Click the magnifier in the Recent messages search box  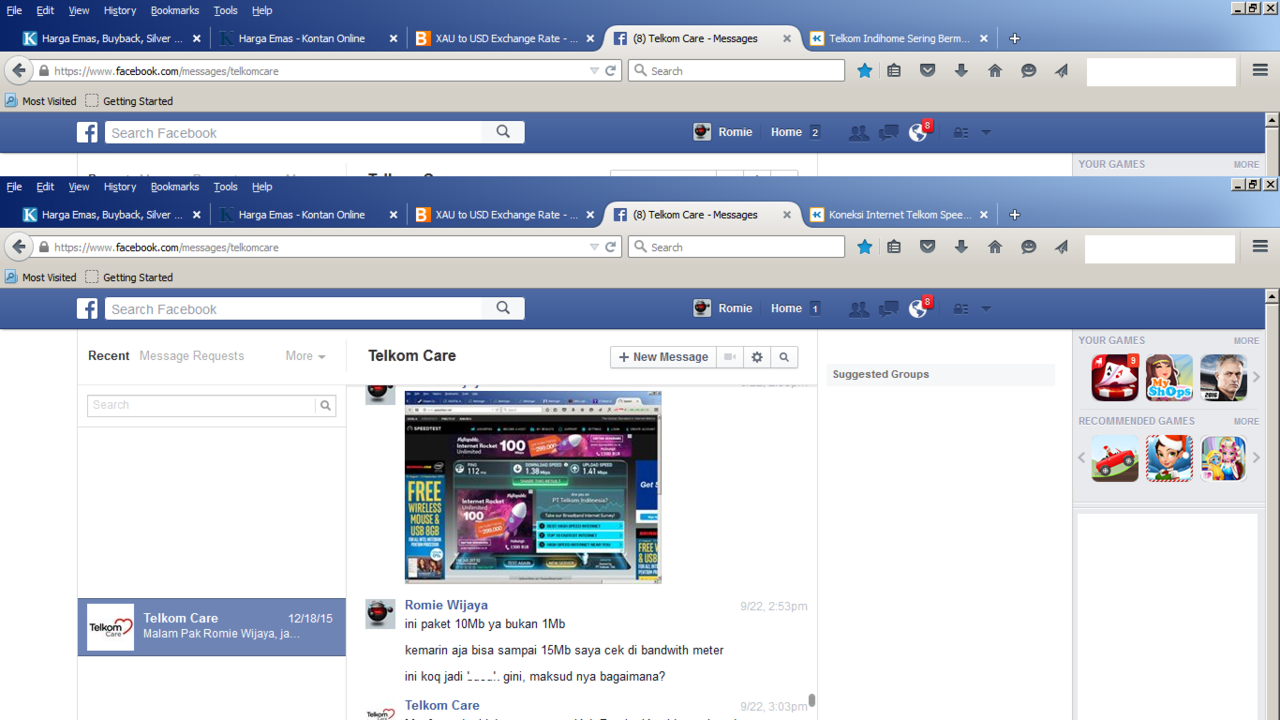coord(325,405)
